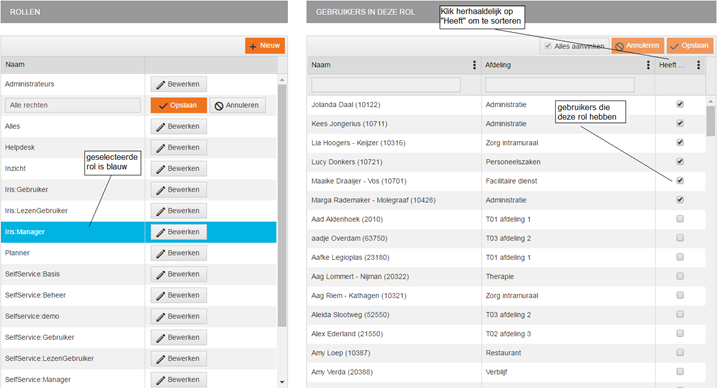Uncheck the role for Lucy Donkers
The image size is (717, 388).
(x=680, y=161)
